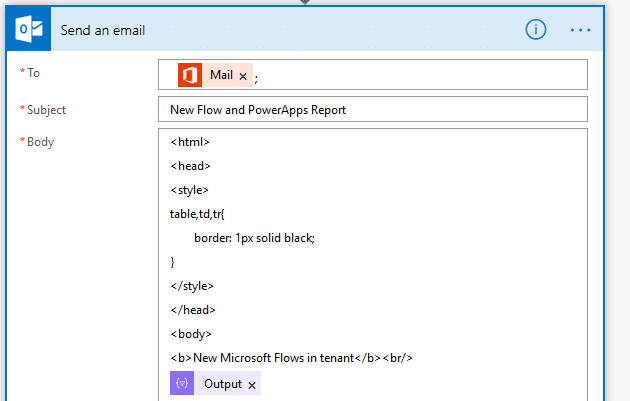Click the Outlook icon on Send an email card

click(29, 29)
